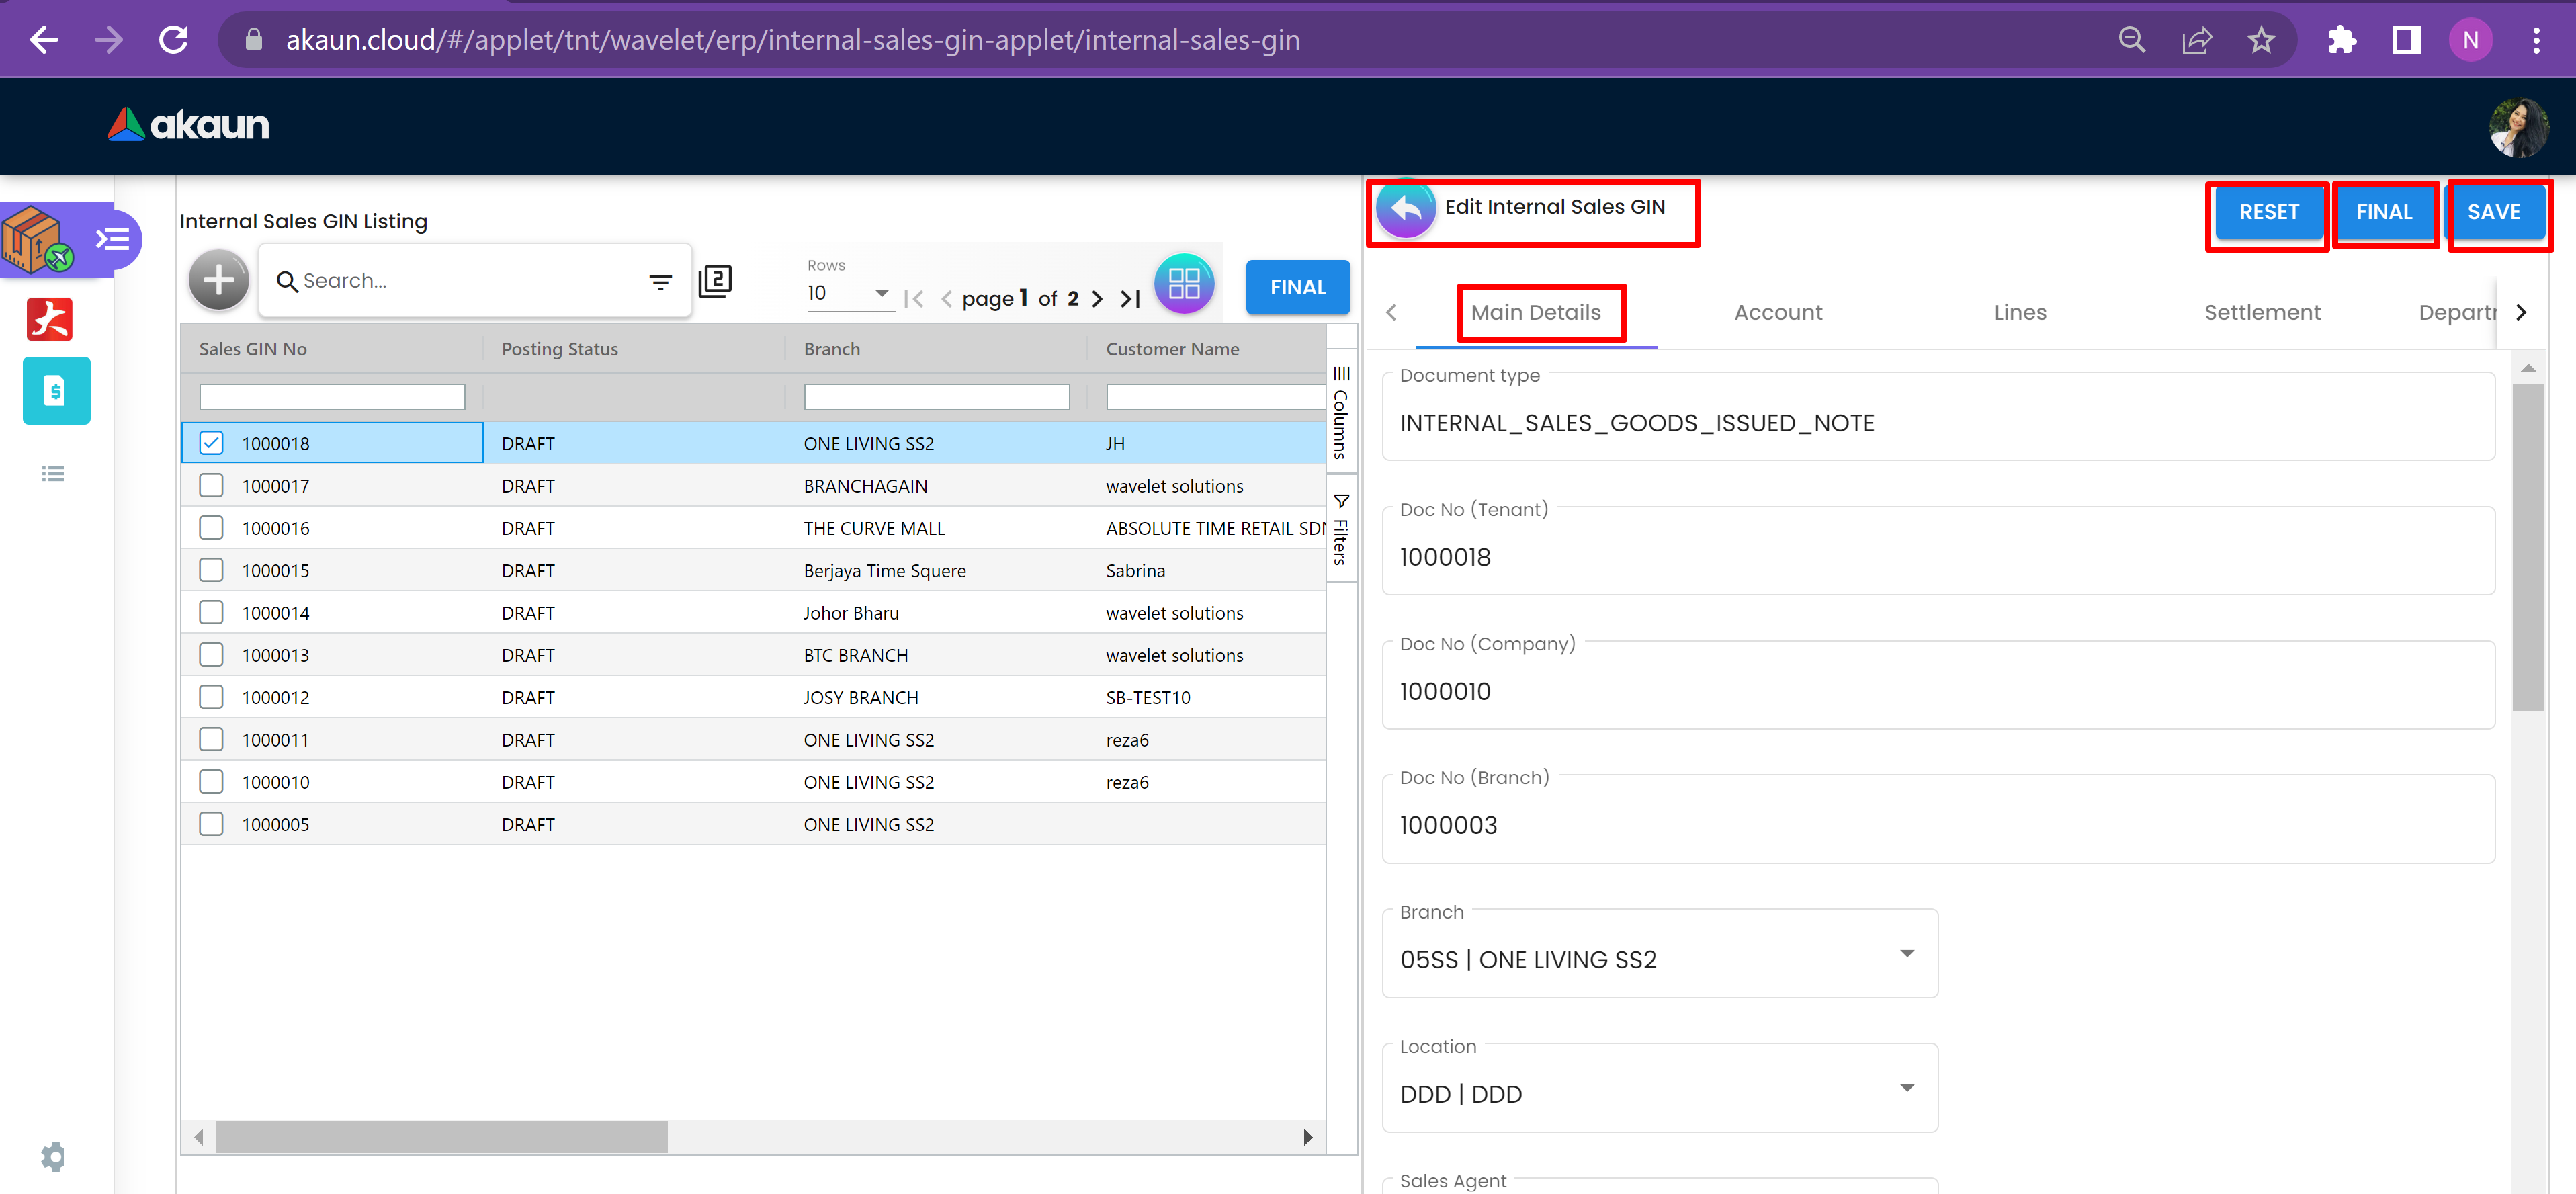Click the copy listing pages icon

(715, 281)
